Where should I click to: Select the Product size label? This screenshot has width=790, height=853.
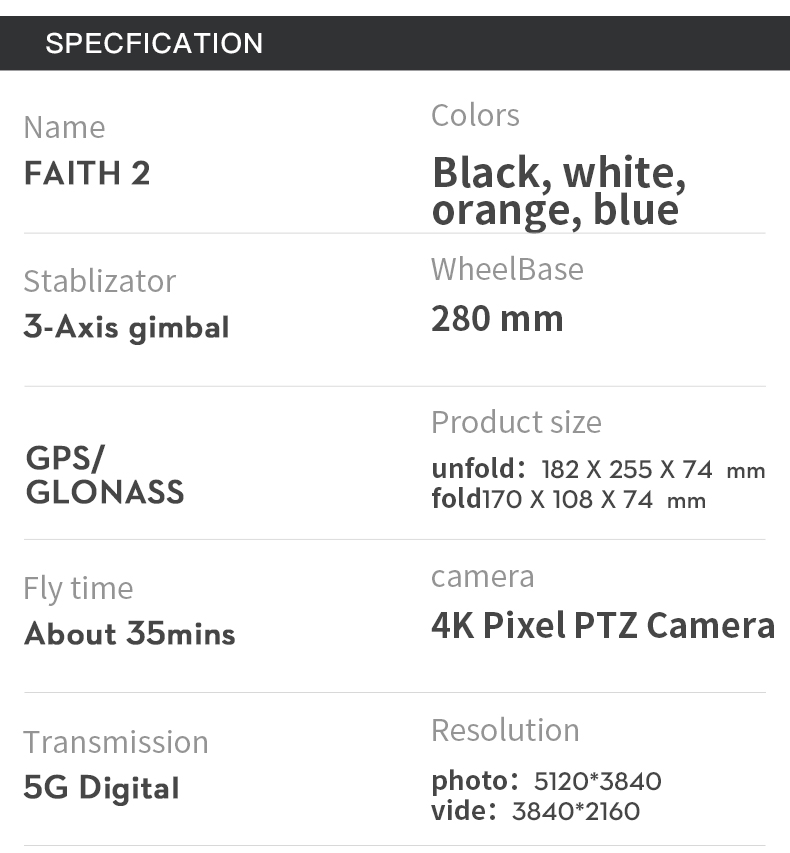click(516, 422)
